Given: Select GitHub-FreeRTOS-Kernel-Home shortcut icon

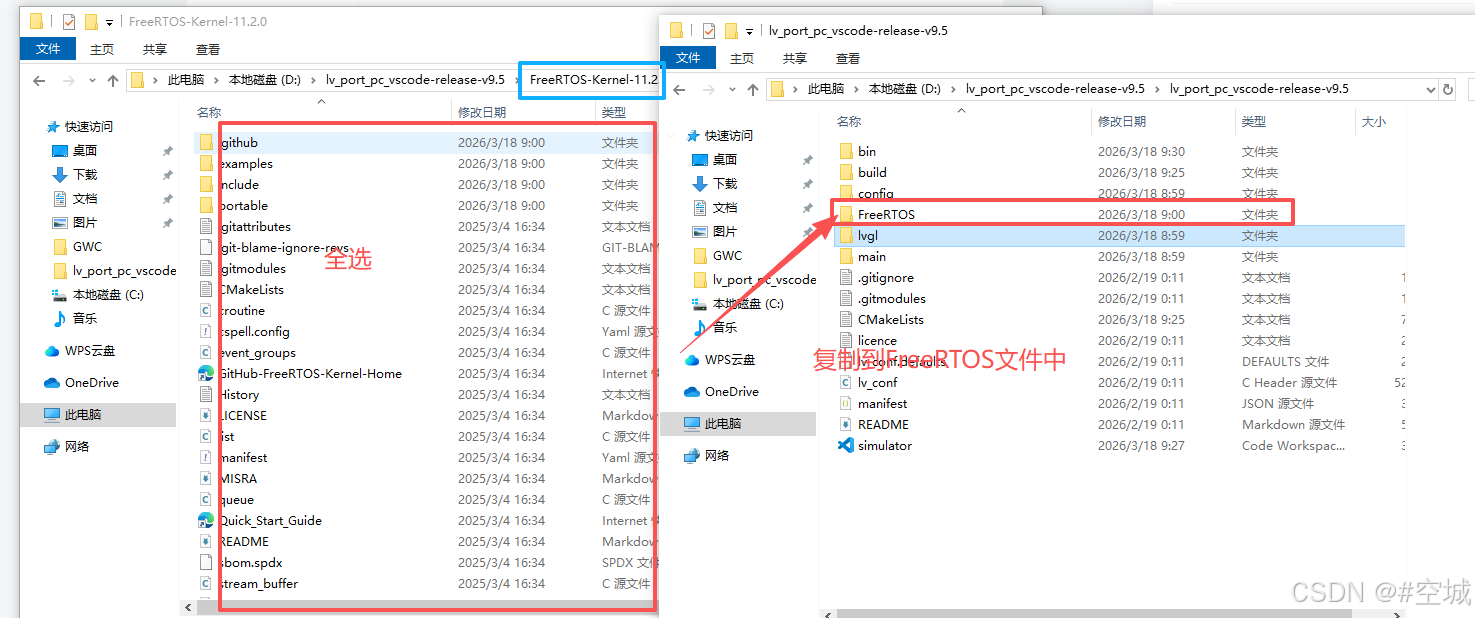Looking at the screenshot, I should [x=205, y=374].
